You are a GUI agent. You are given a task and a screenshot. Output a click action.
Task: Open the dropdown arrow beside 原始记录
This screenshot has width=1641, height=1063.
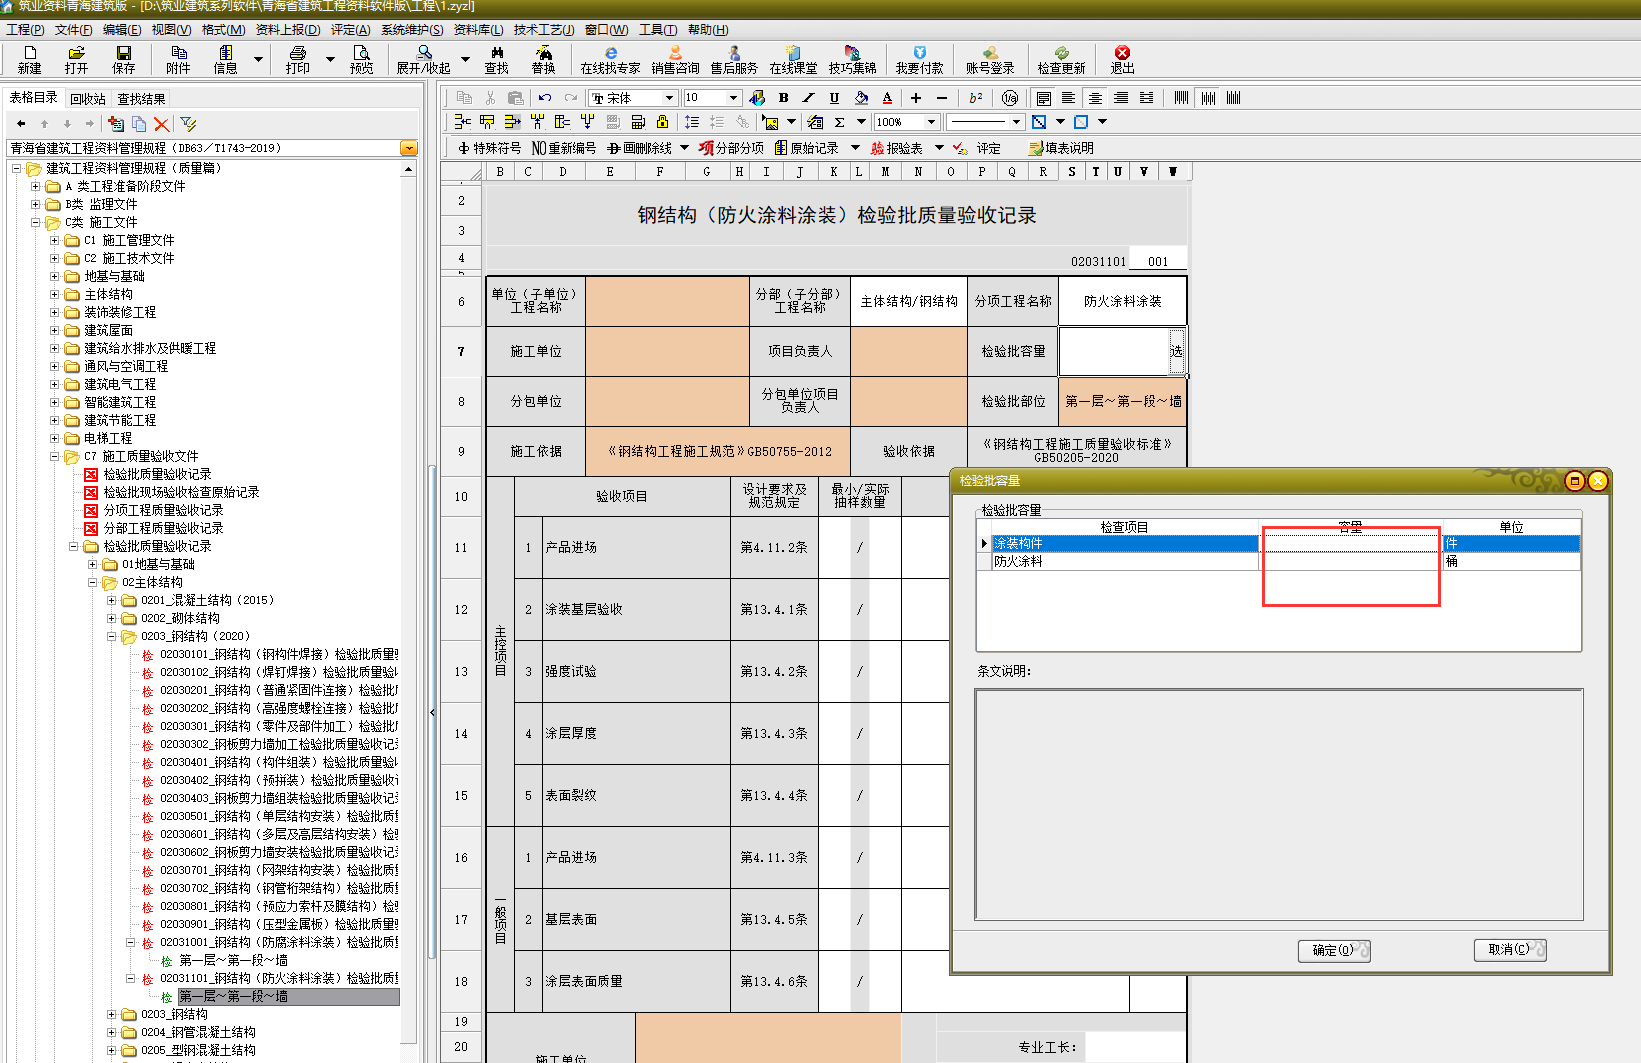coord(855,148)
